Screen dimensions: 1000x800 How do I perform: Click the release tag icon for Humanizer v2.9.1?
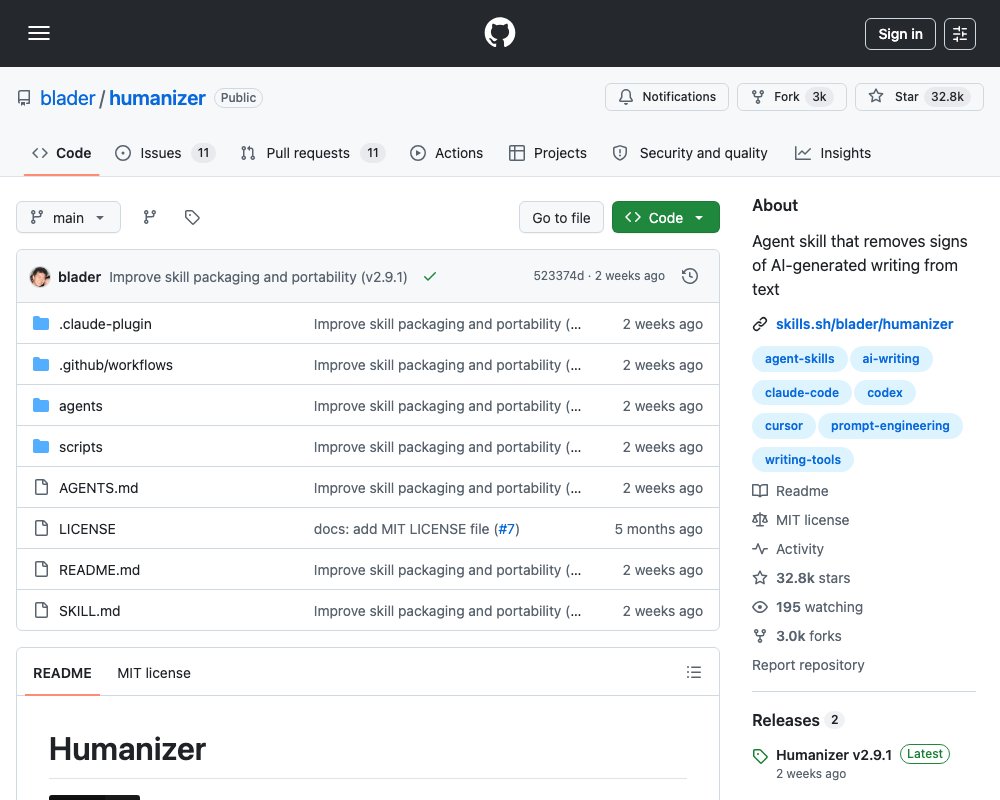(x=760, y=756)
